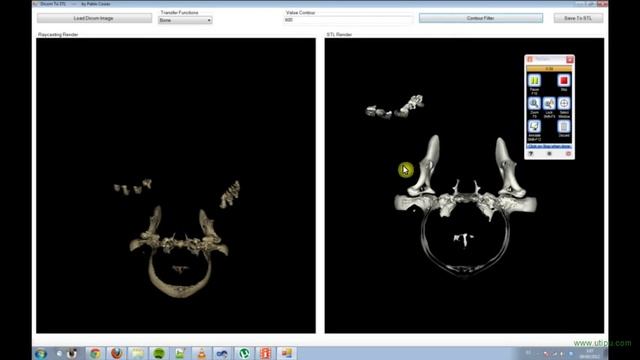Stop the recording with the red Stop icon

[564, 81]
